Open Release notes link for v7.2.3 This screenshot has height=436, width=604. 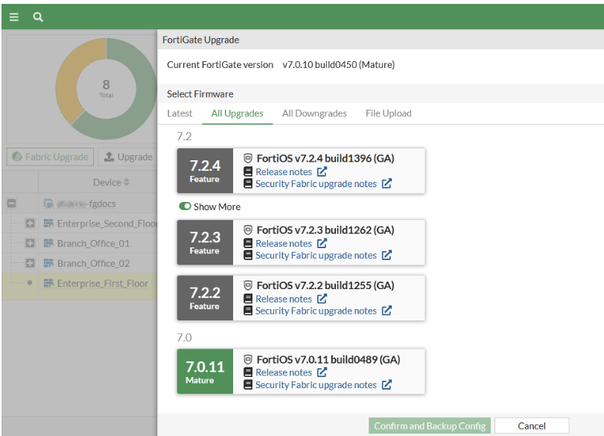pos(284,243)
